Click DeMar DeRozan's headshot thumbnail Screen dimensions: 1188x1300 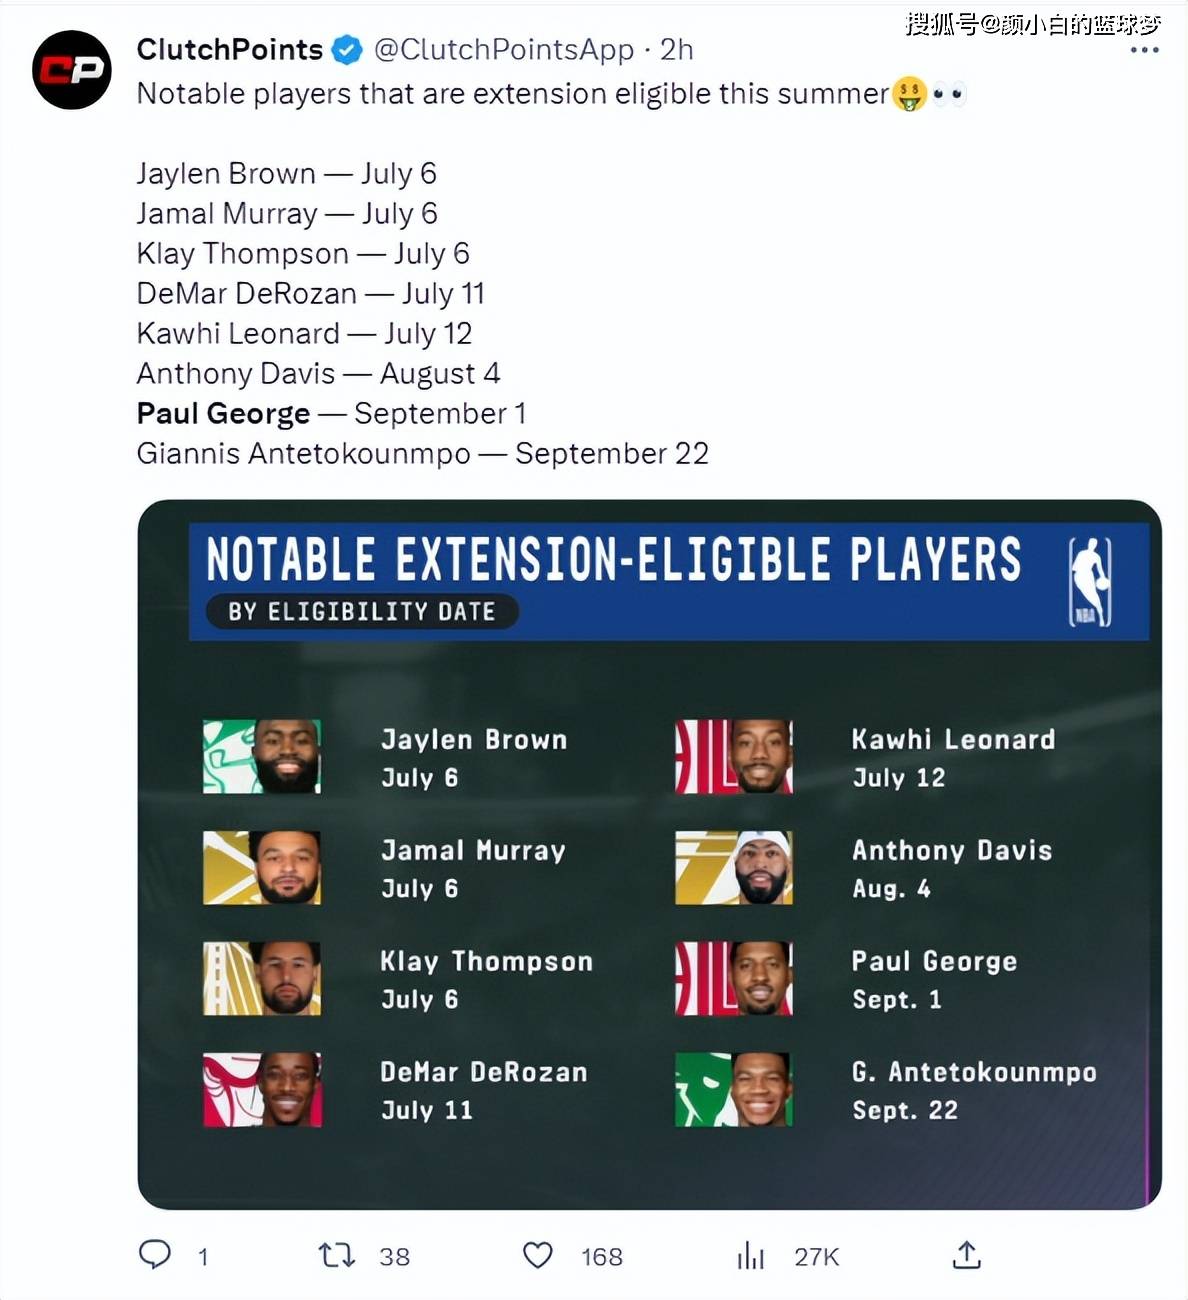[262, 1089]
